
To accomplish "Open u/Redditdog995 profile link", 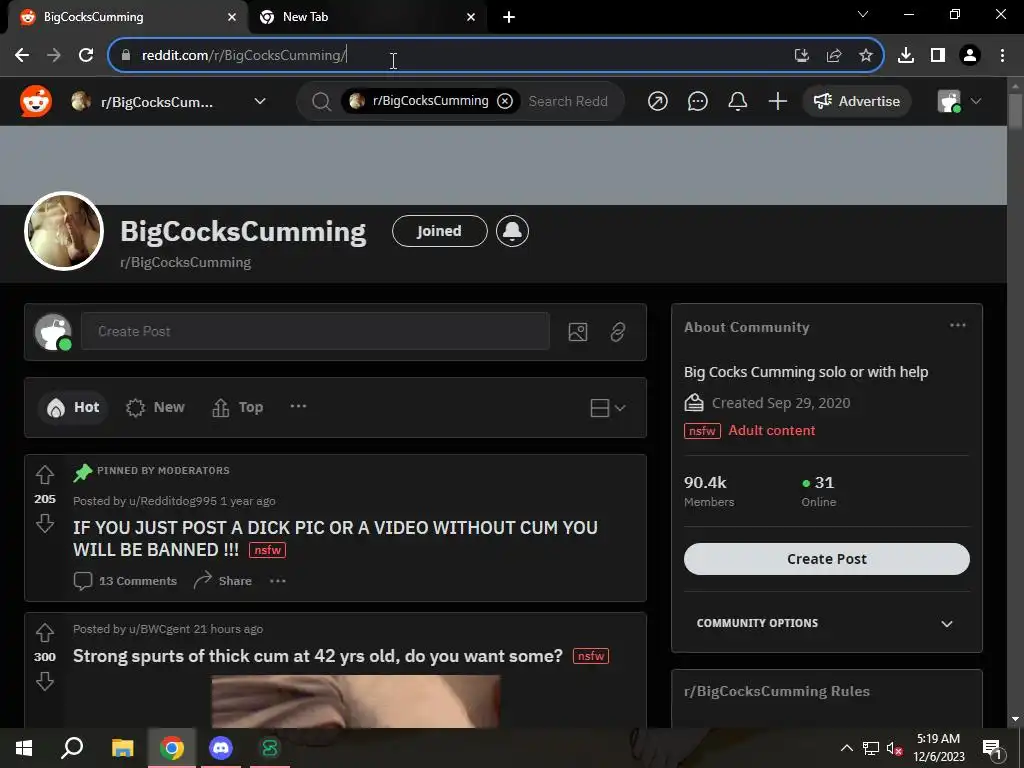I will click(172, 501).
